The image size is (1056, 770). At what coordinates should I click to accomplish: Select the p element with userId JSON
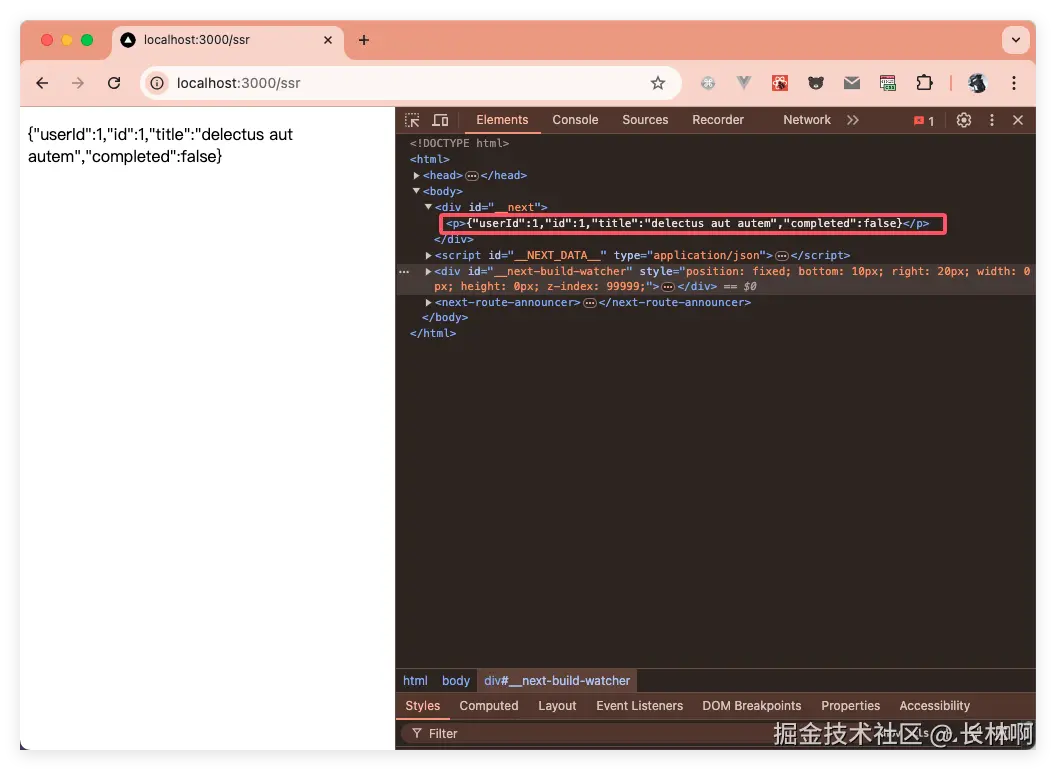tap(687, 223)
